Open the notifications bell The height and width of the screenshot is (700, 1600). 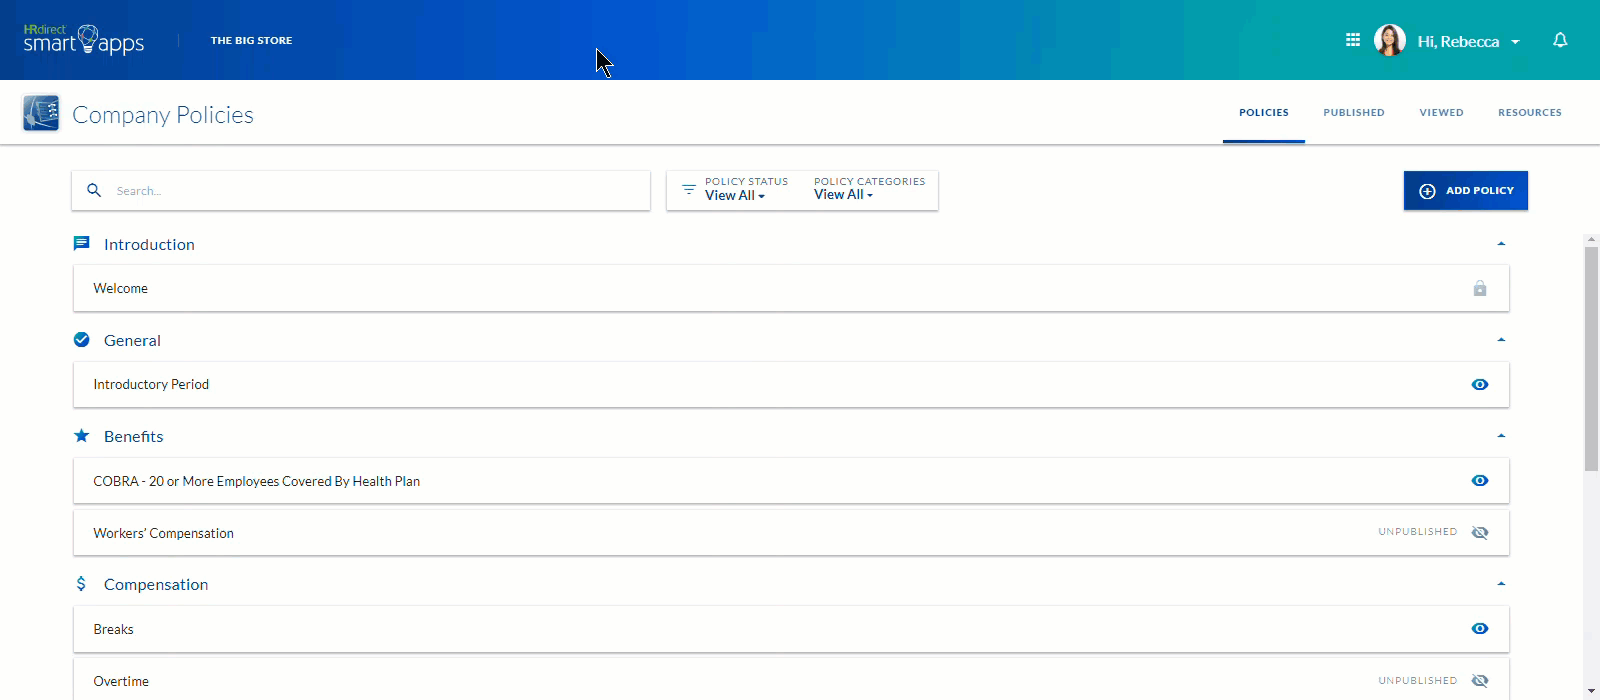[x=1560, y=40]
